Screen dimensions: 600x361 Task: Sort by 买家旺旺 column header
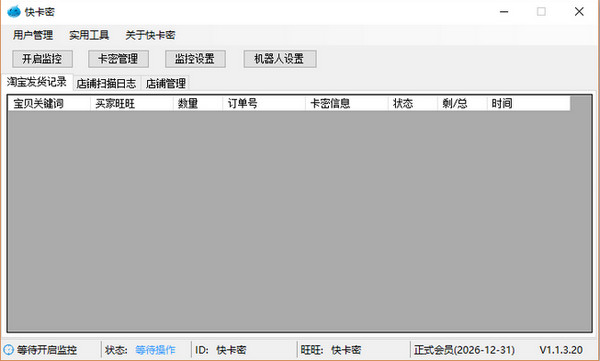[132, 103]
